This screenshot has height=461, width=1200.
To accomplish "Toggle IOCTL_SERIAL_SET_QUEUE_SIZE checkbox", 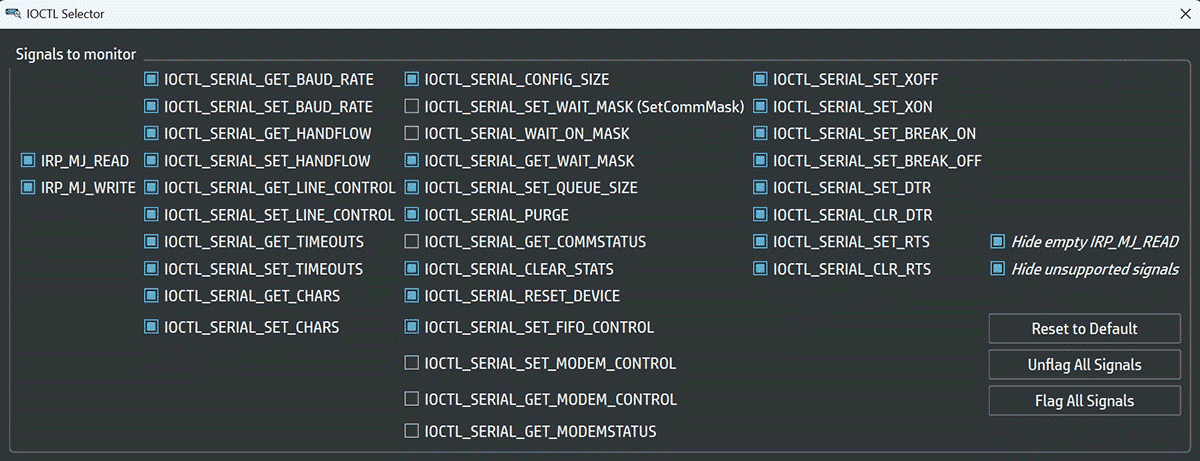I will point(412,187).
